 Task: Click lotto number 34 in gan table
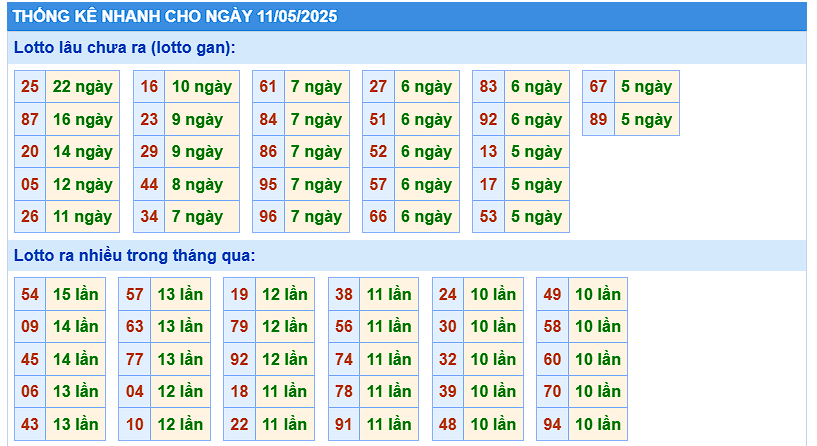tap(149, 216)
